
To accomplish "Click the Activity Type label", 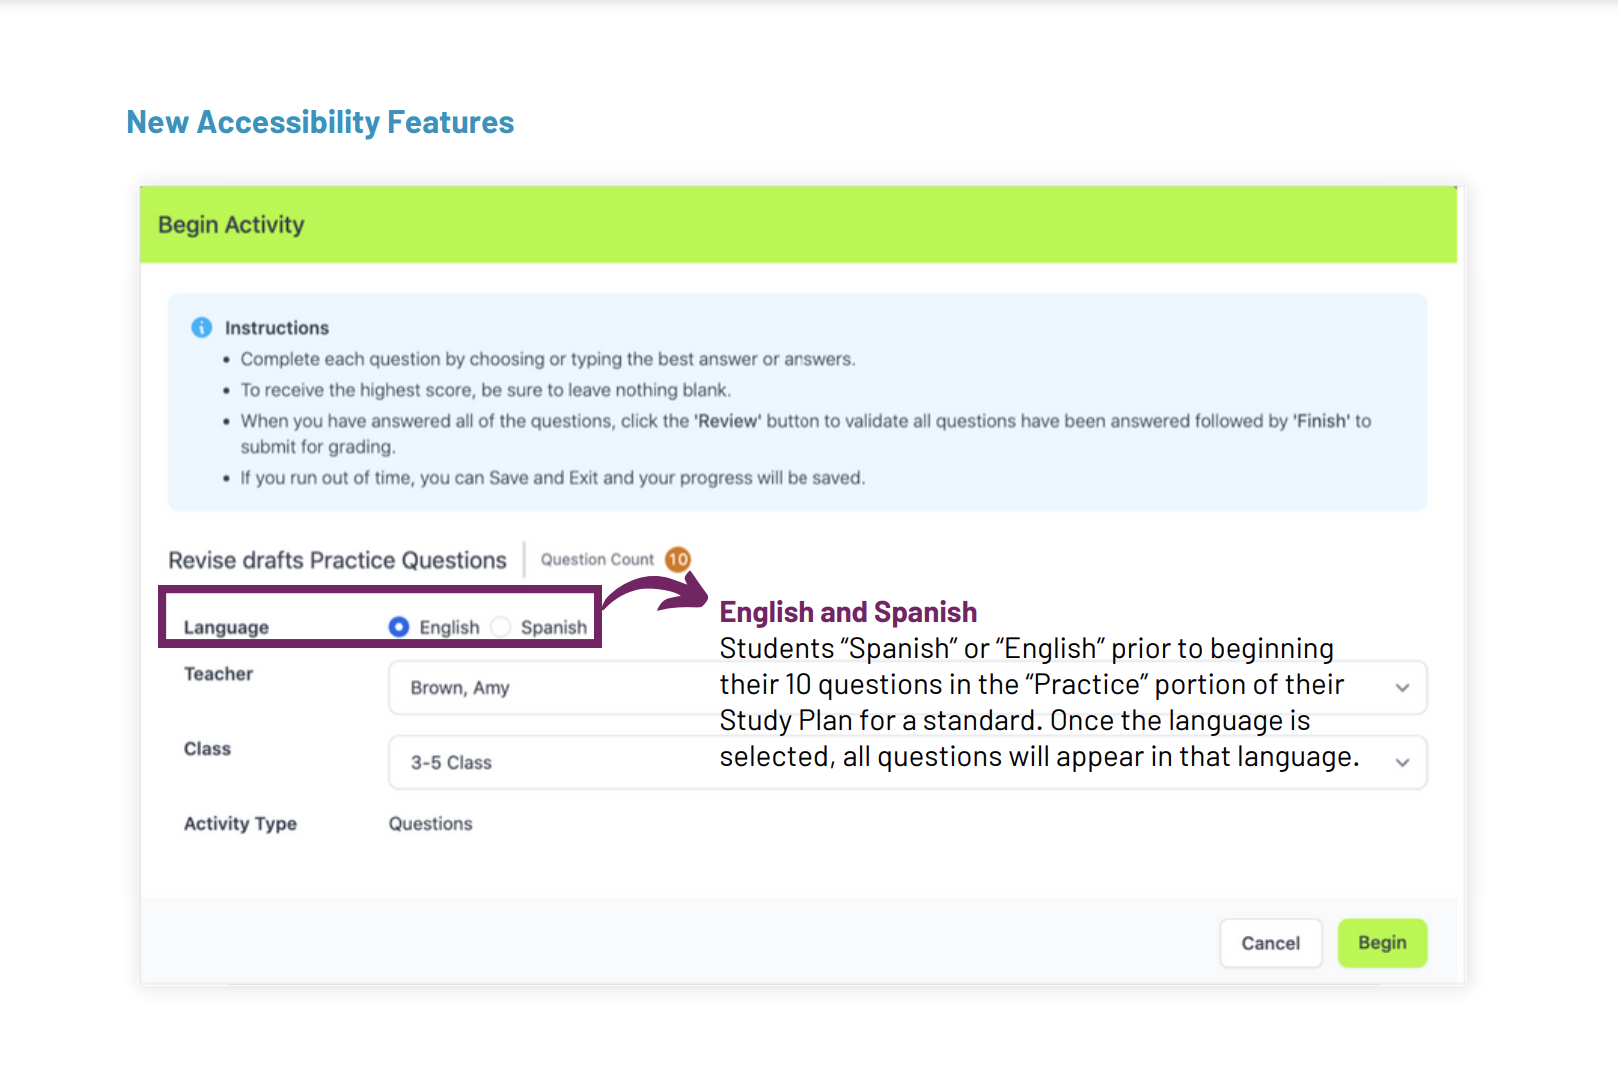I will point(240,824).
